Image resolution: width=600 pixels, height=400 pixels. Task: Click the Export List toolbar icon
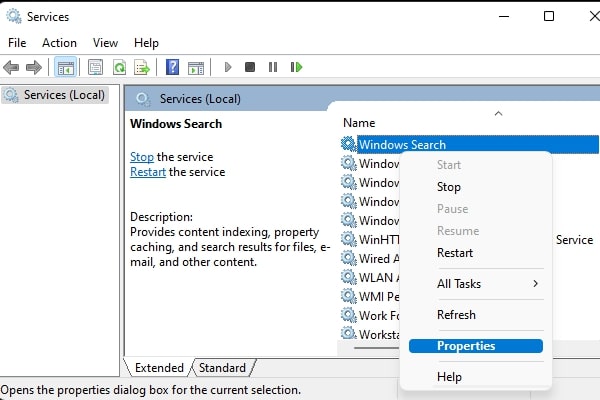pyautogui.click(x=142, y=68)
